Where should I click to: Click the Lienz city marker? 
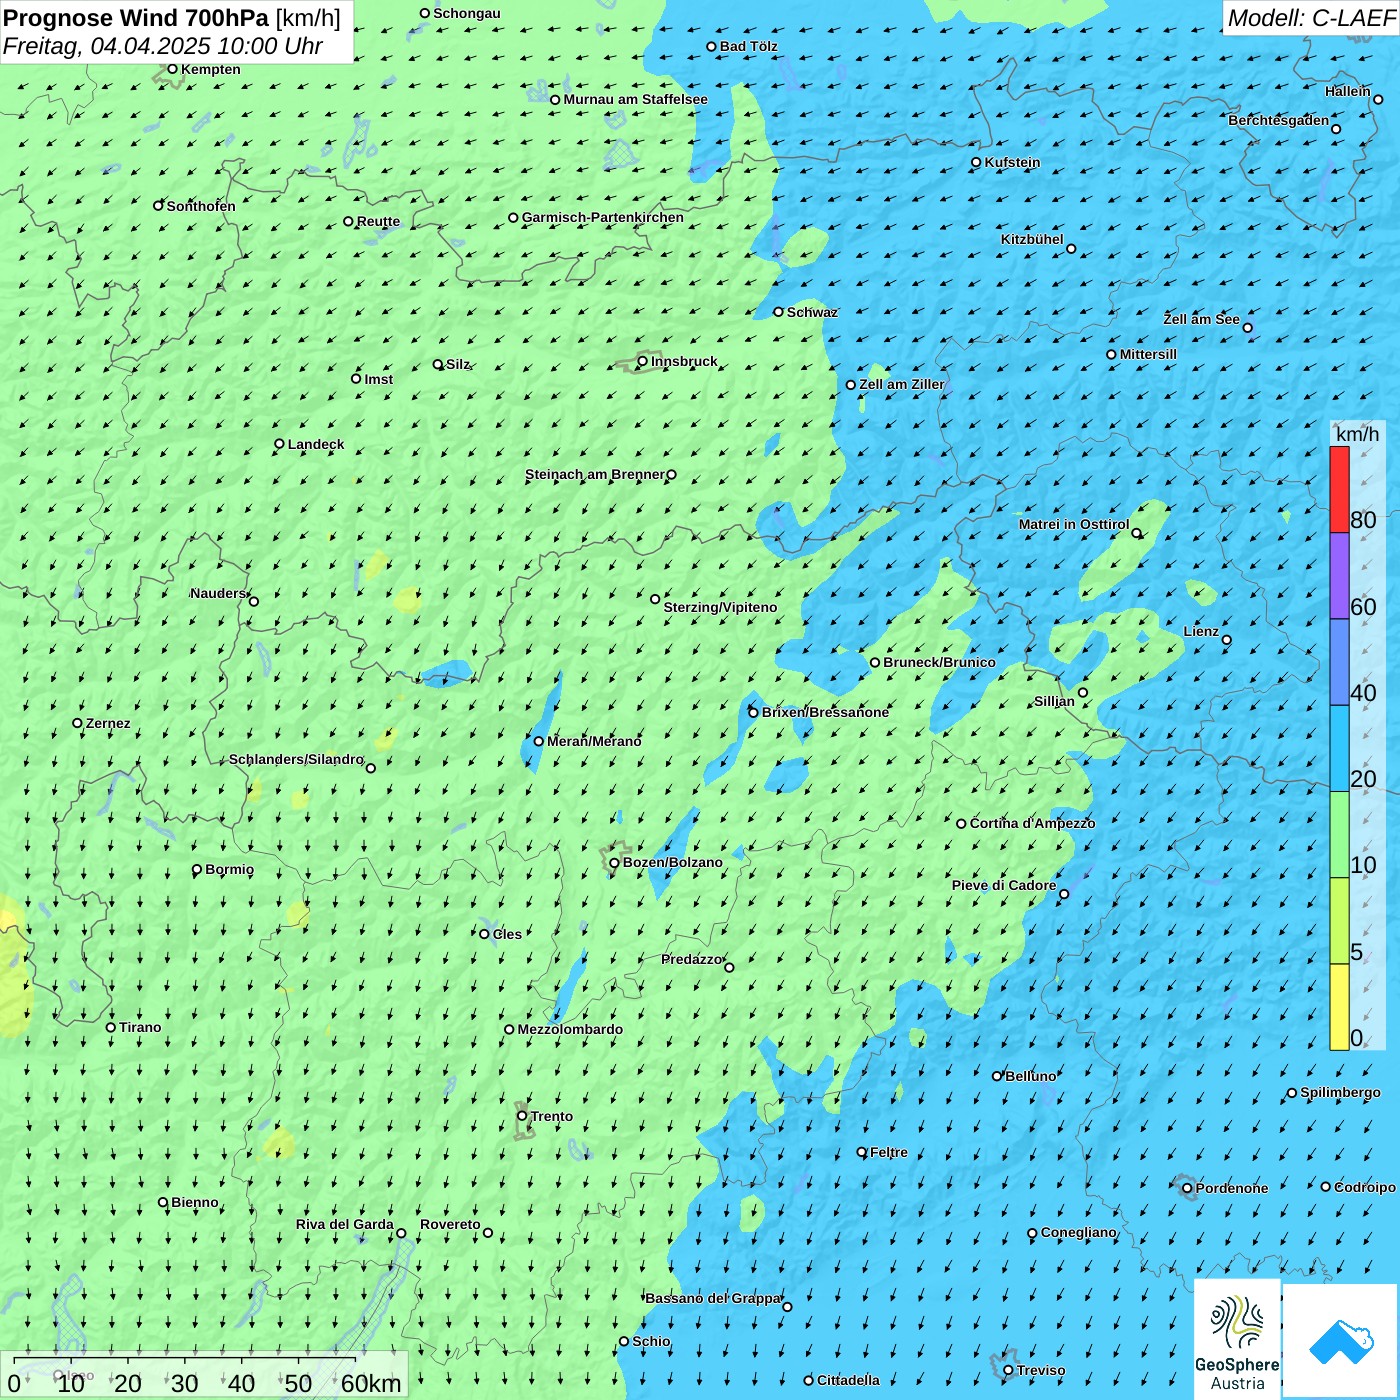pos(1227,640)
